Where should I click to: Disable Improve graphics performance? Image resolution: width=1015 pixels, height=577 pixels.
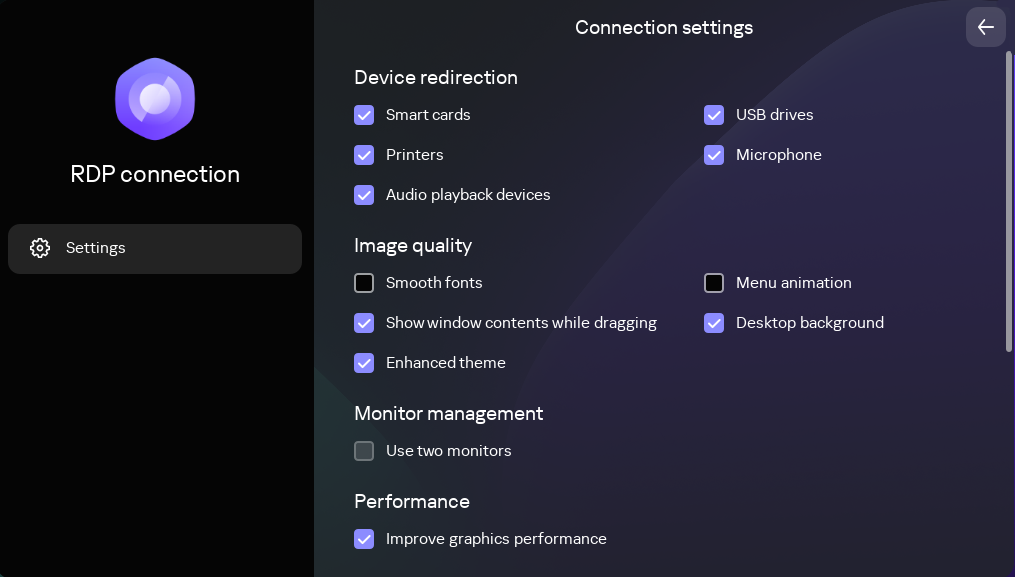364,539
